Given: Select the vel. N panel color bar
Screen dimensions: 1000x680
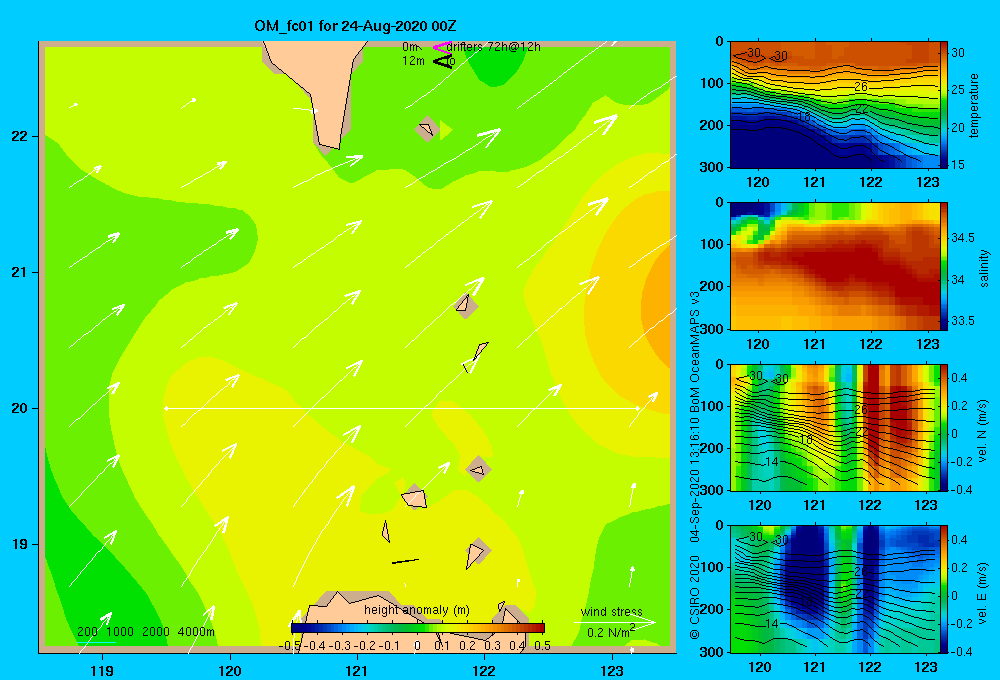Looking at the screenshot, I should (x=944, y=428).
